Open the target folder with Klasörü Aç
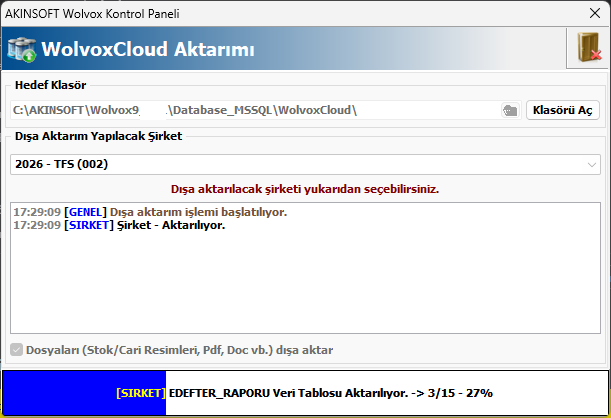Image resolution: width=611 pixels, height=418 pixels. [x=562, y=110]
